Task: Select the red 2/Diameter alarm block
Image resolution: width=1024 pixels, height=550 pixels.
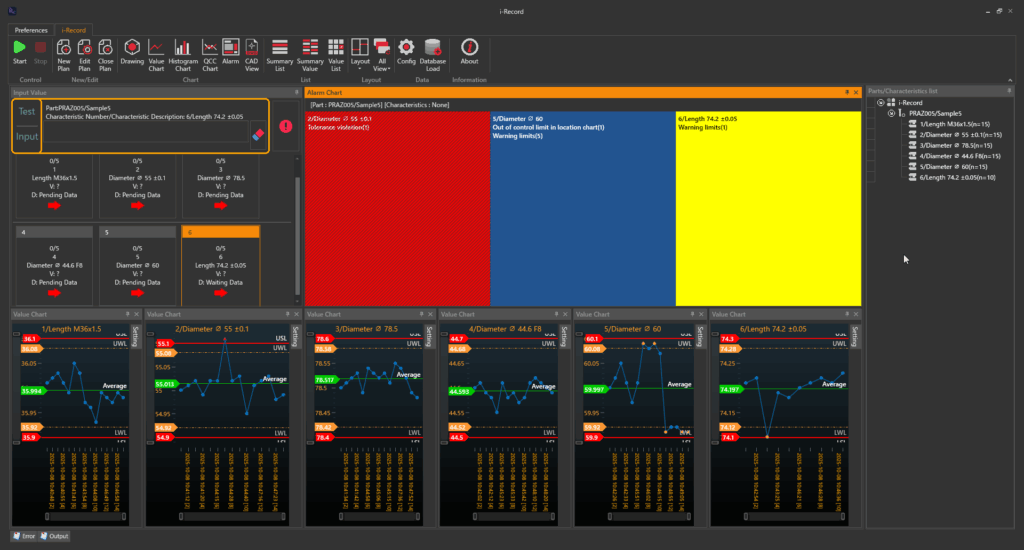Action: tap(396, 207)
